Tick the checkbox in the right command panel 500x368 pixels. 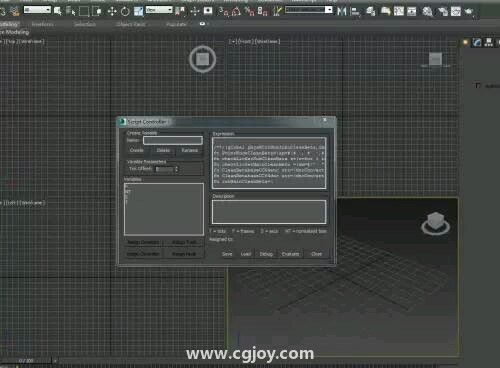[478, 86]
